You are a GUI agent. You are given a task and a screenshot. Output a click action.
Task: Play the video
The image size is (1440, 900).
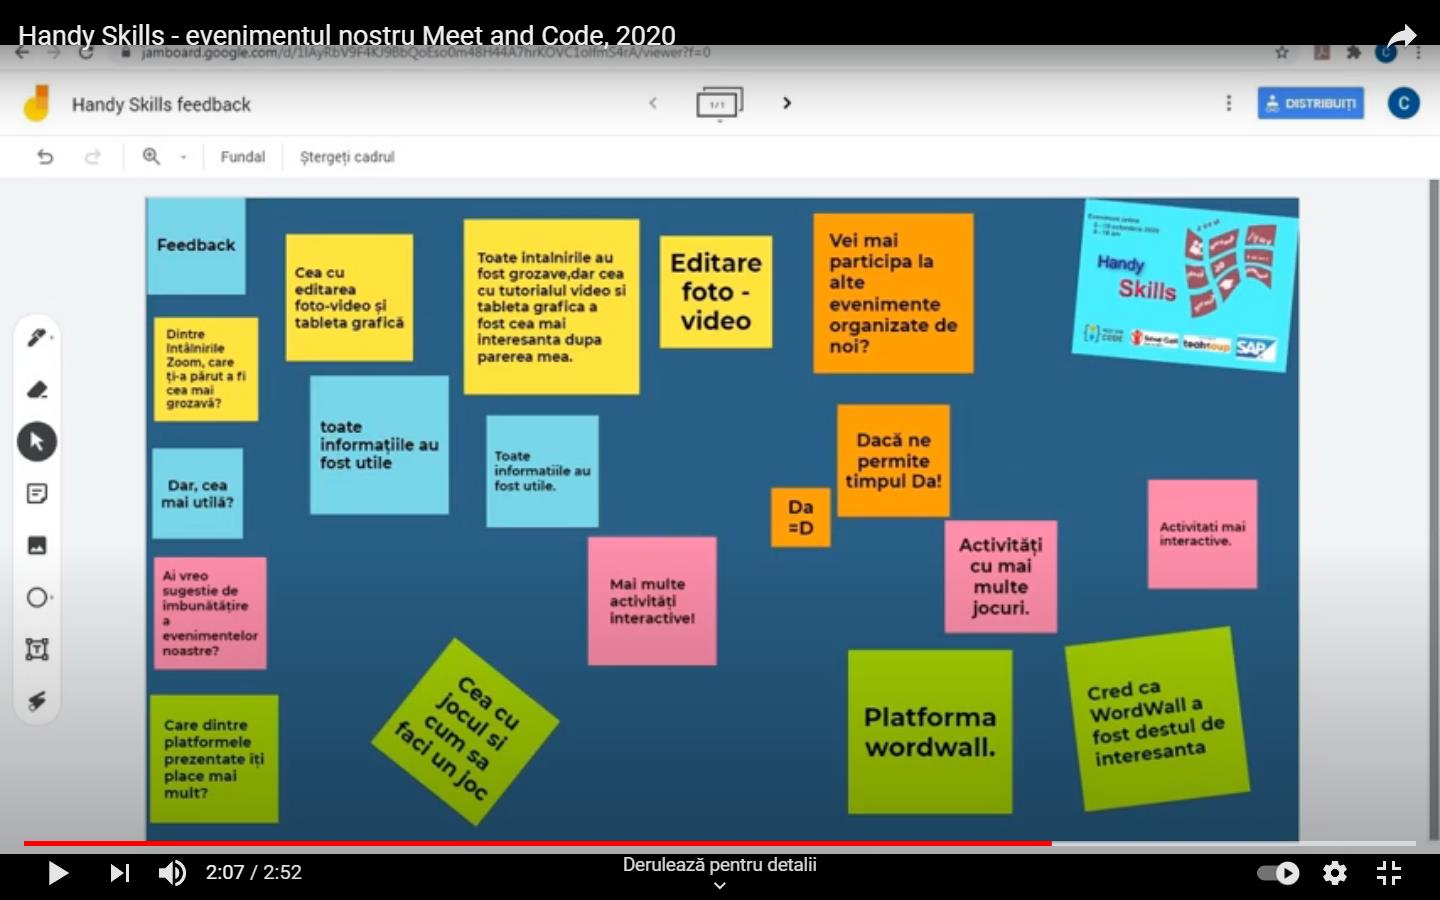click(58, 873)
